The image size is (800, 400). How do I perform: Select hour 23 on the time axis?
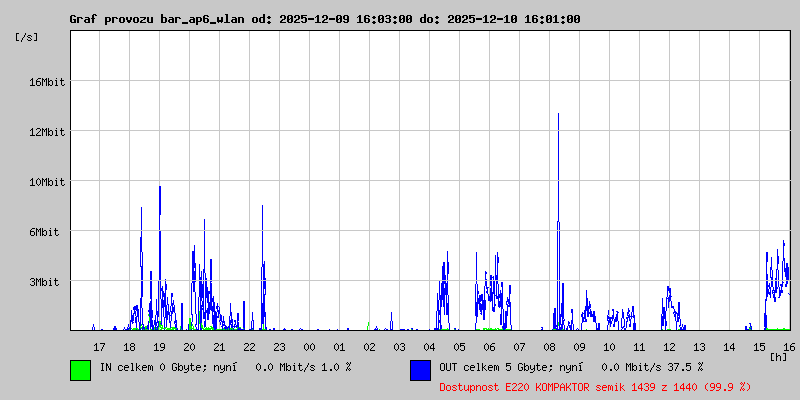[279, 346]
